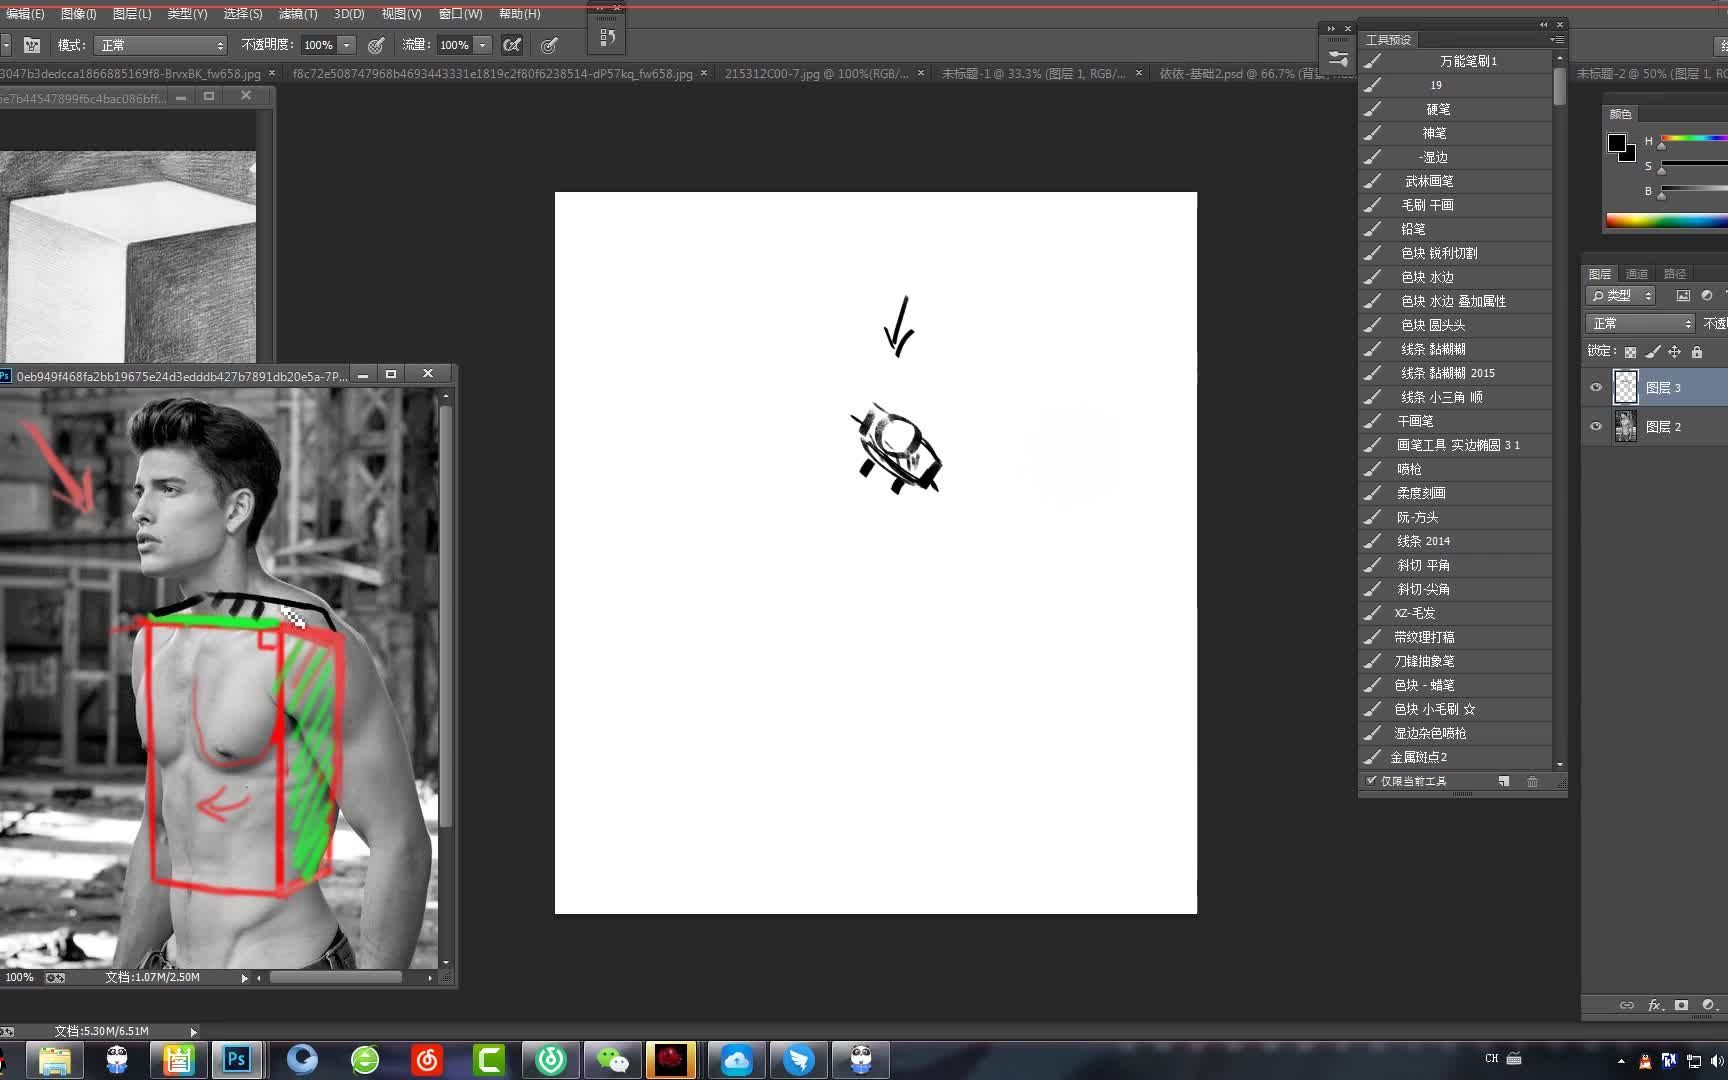
Task: Switch to 路径 paths tab
Action: [1675, 274]
